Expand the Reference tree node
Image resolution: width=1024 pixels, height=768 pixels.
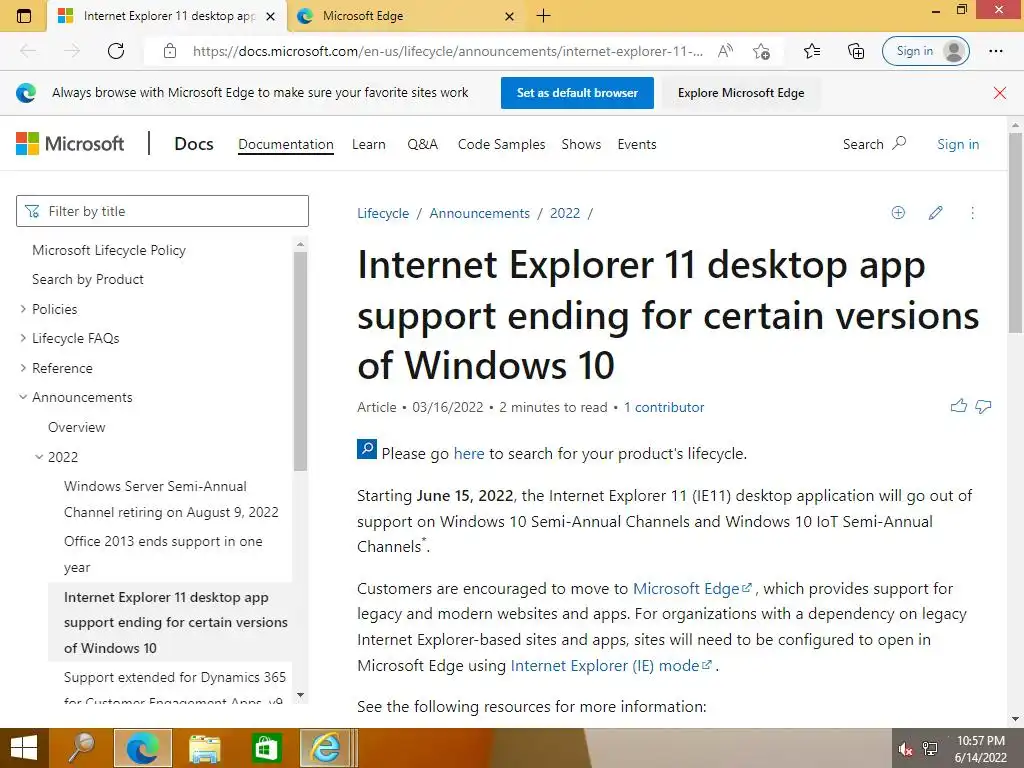[23, 368]
